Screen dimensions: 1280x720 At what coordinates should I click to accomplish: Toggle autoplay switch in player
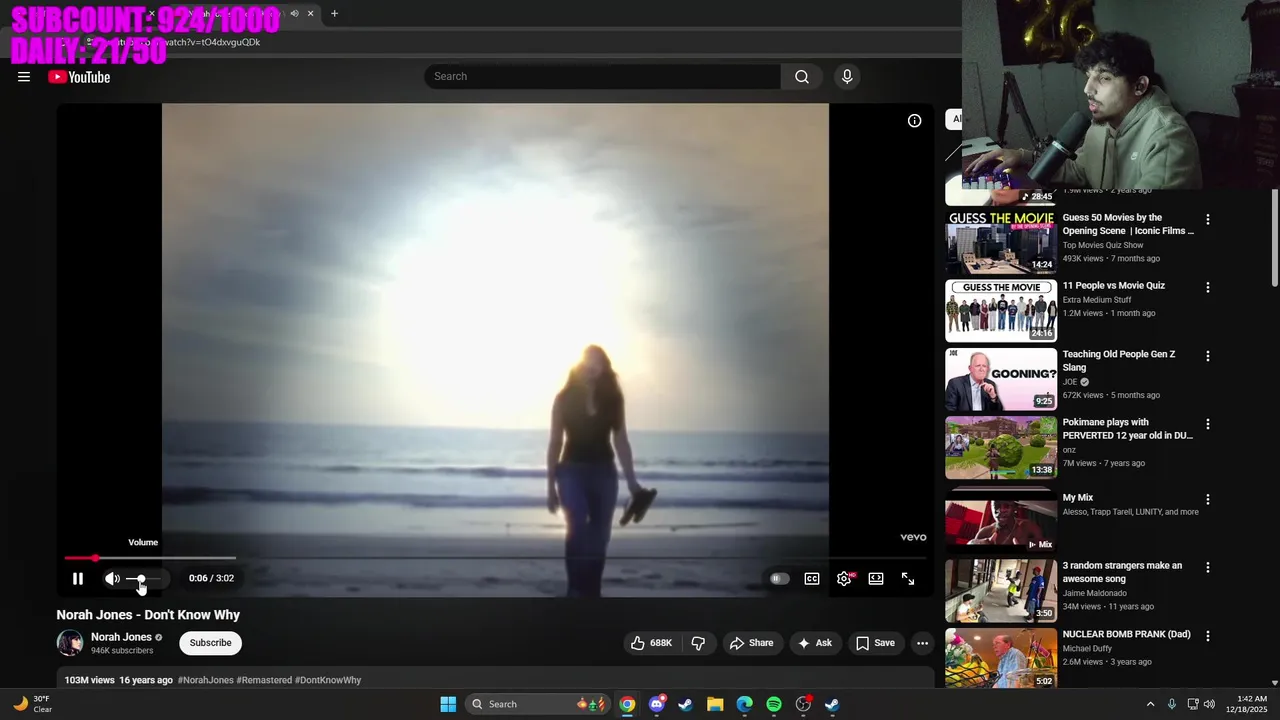pos(779,578)
